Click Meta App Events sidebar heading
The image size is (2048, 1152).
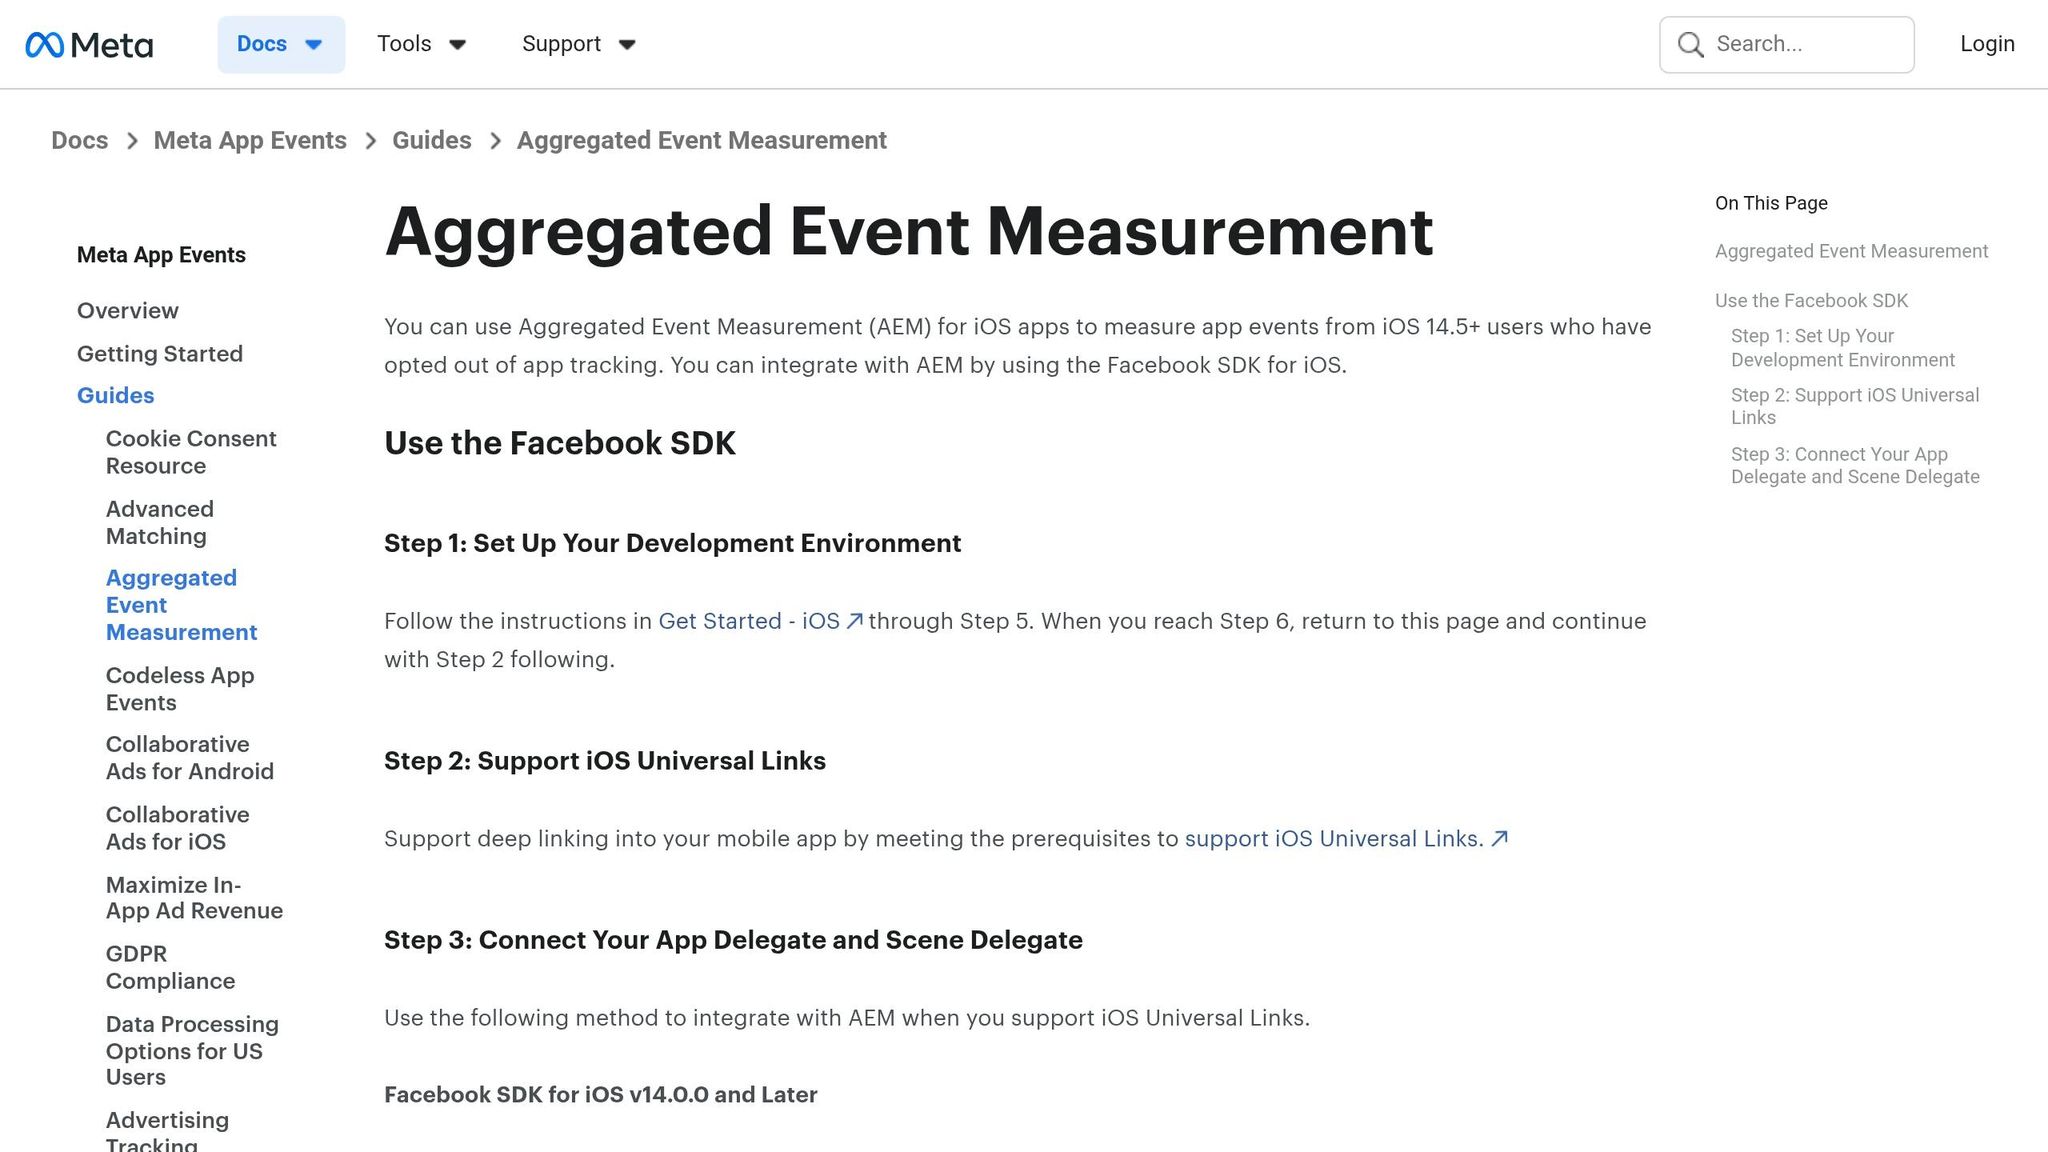pos(161,255)
